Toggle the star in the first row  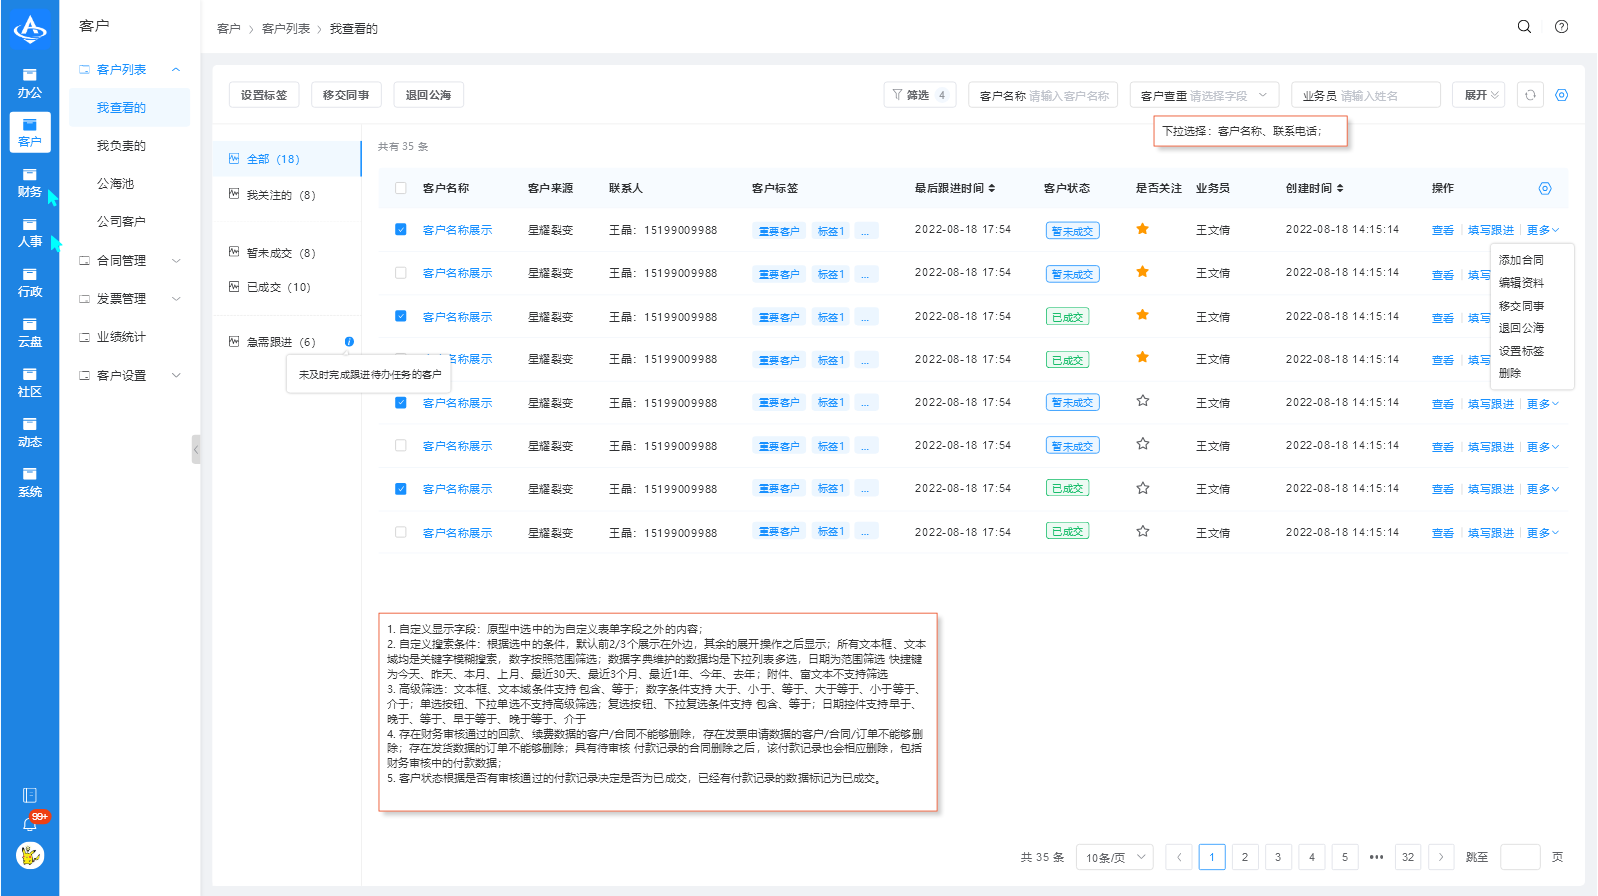1142,229
